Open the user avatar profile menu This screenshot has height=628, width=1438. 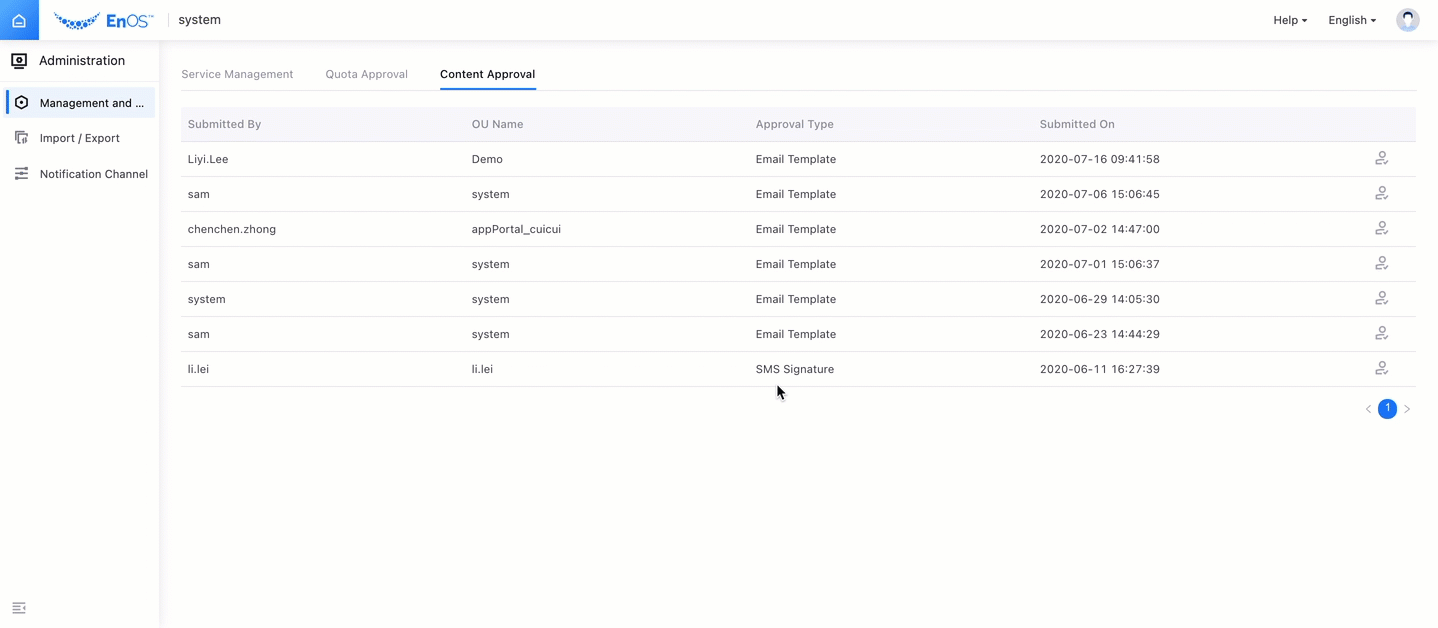click(x=1407, y=20)
